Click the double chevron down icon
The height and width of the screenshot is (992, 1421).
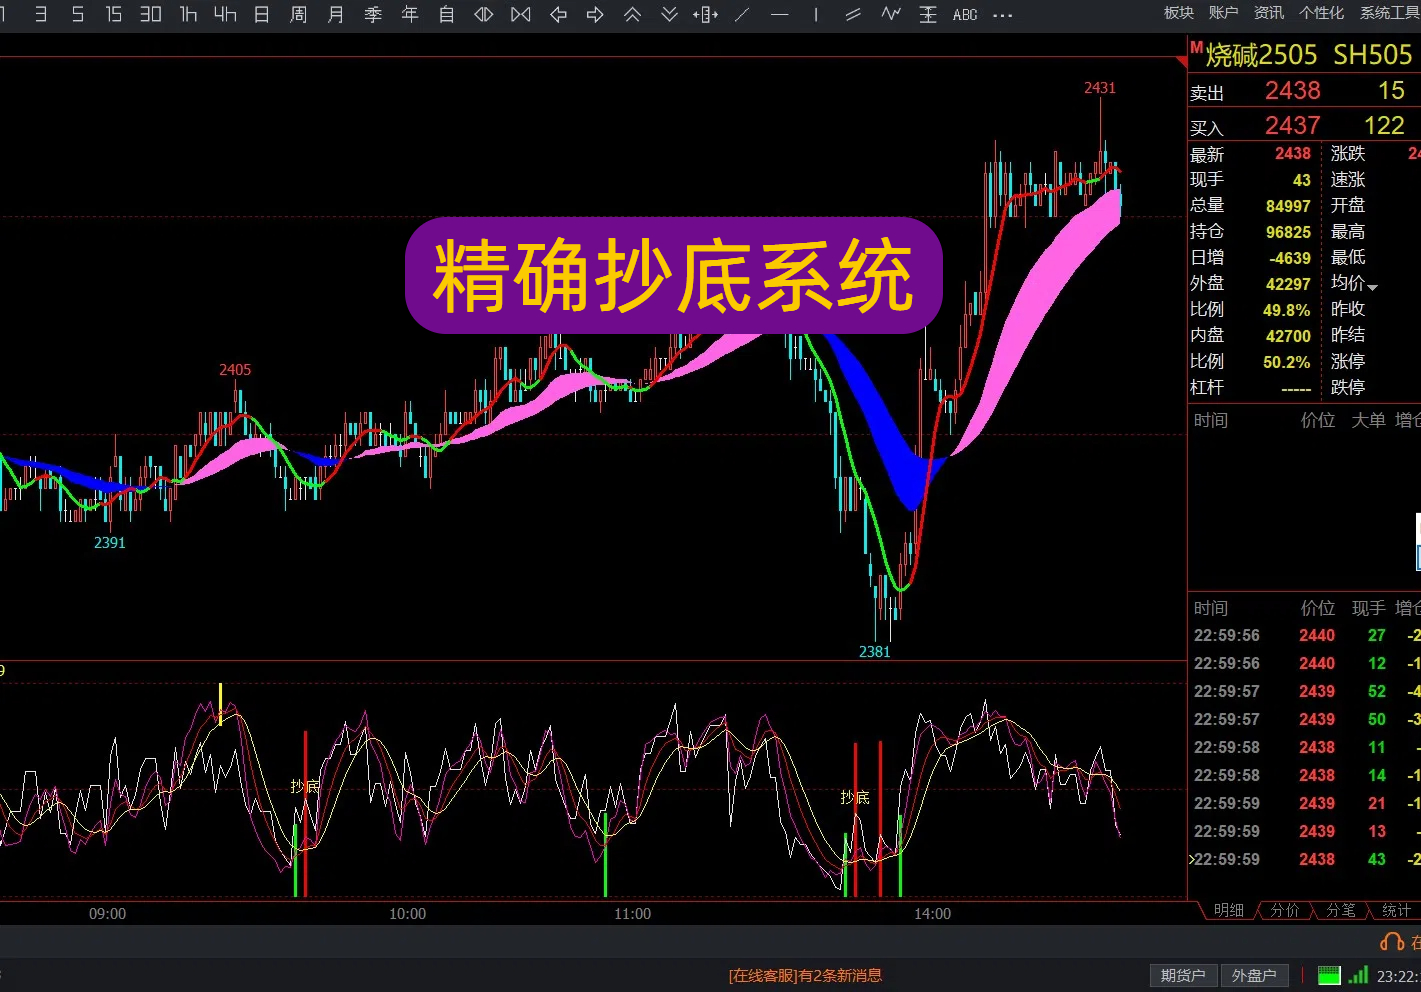(669, 14)
